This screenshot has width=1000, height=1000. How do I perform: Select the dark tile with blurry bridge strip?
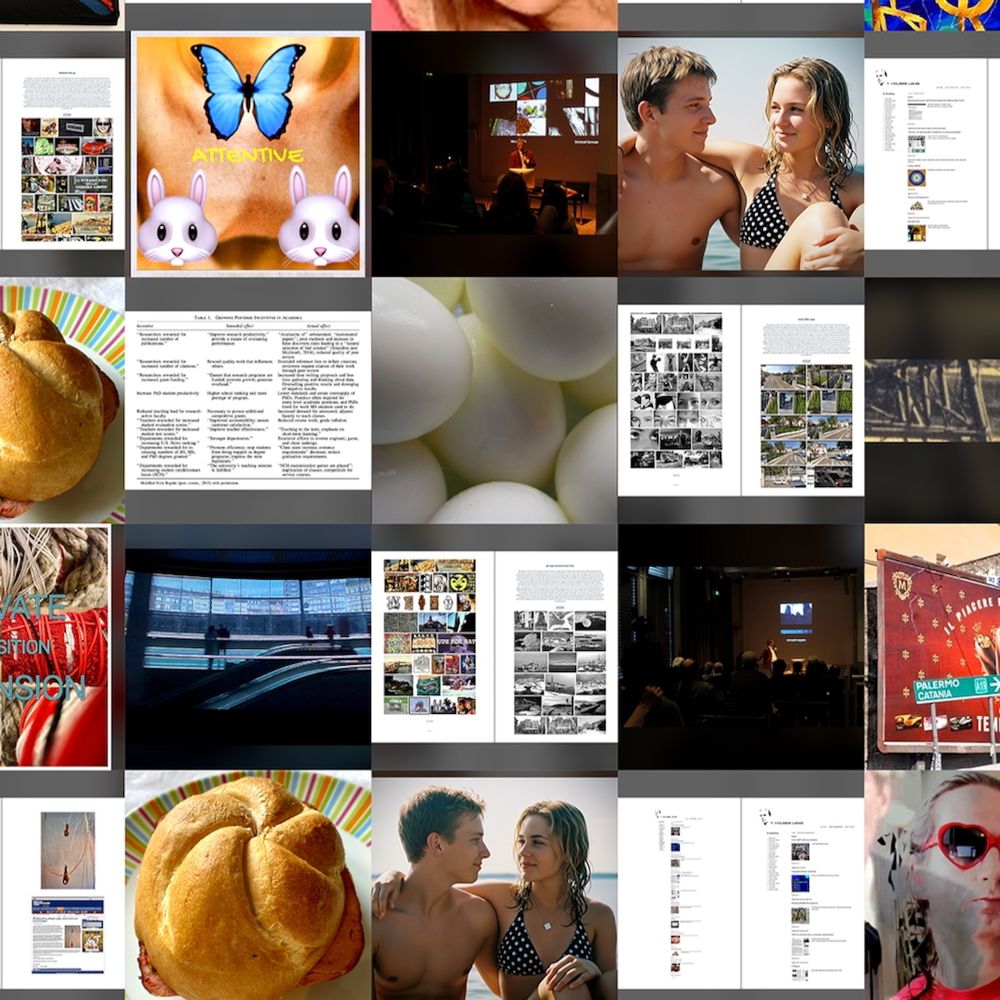pos(932,401)
